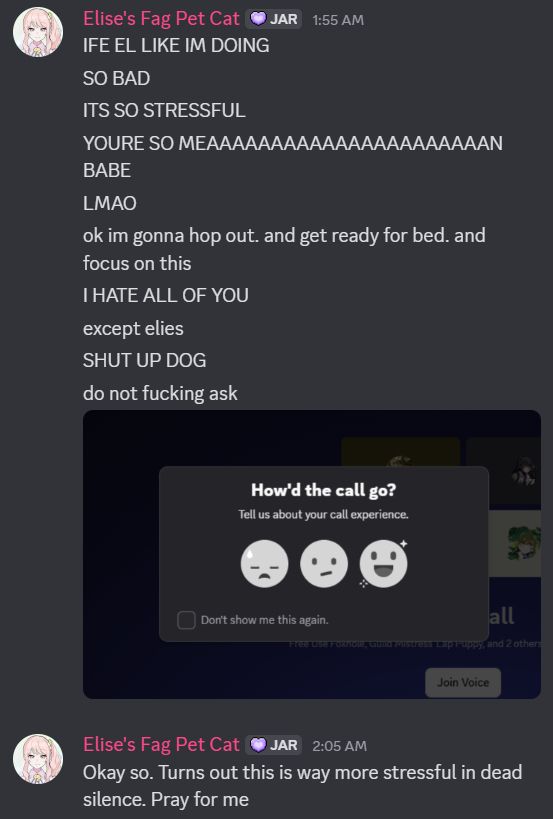Screen dimensions: 553x819
Task: Click the JAR tag badge beside 1:55 AM
Action: [x=274, y=19]
